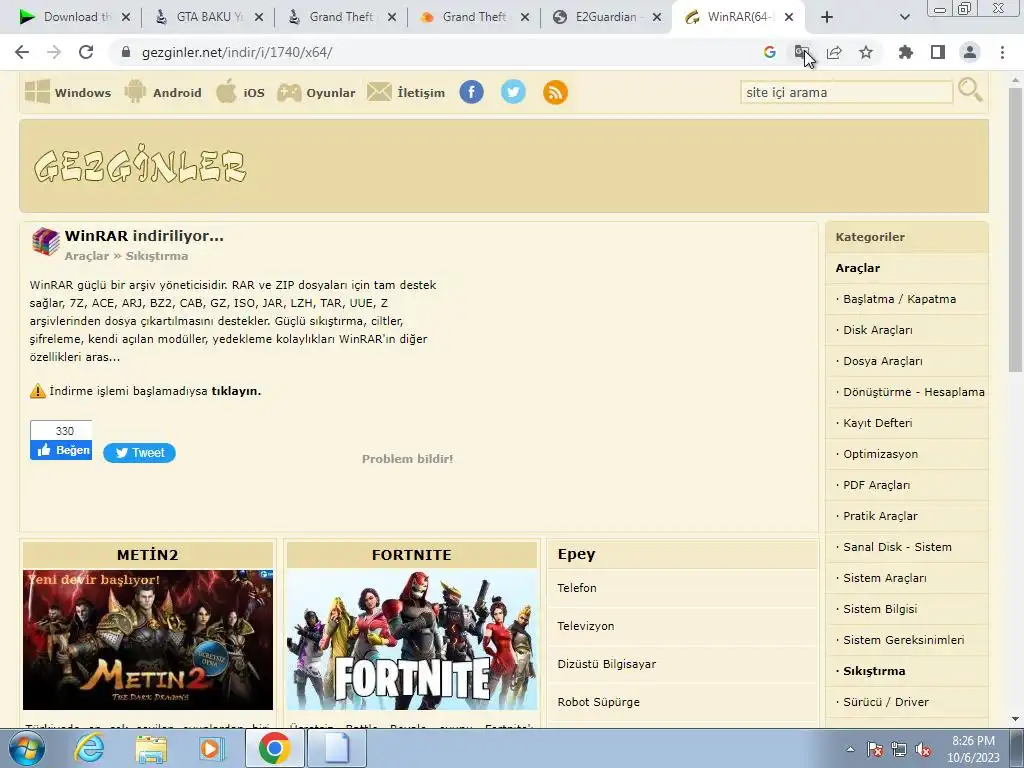Screen dimensions: 1024x768
Task: Open the media player taskbar icon
Action: [x=210, y=748]
